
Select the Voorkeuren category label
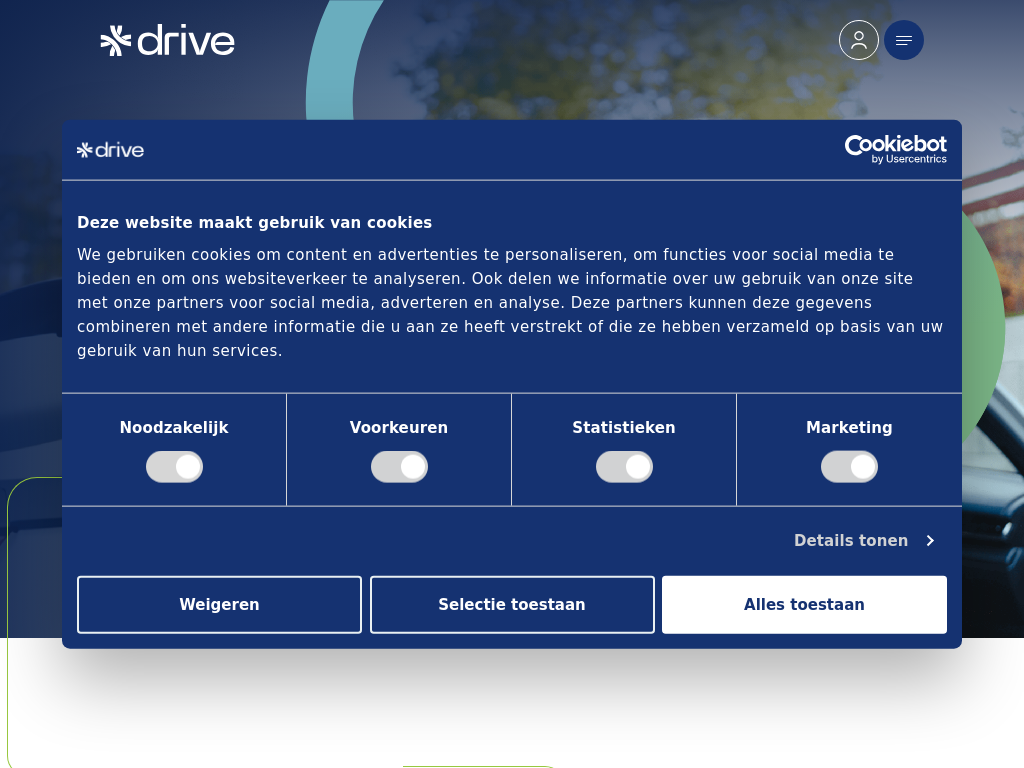coord(399,428)
